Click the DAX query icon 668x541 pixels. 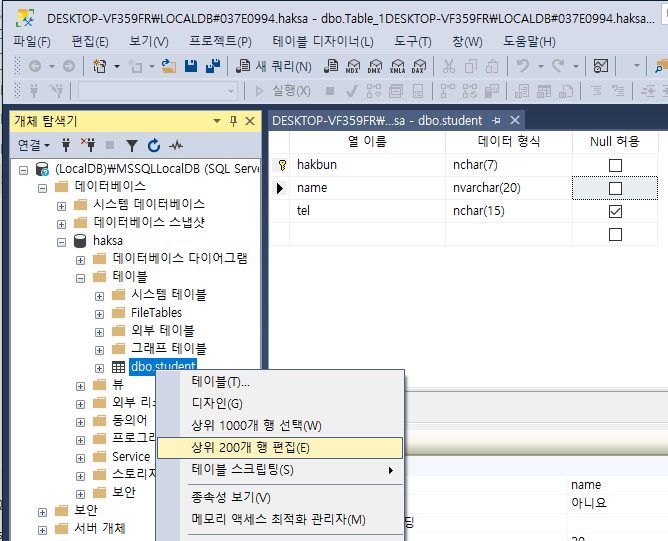pos(419,66)
